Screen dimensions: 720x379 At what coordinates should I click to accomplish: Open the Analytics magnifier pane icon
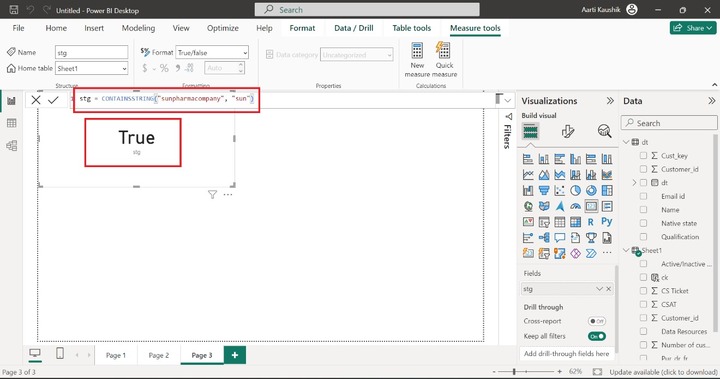[604, 131]
